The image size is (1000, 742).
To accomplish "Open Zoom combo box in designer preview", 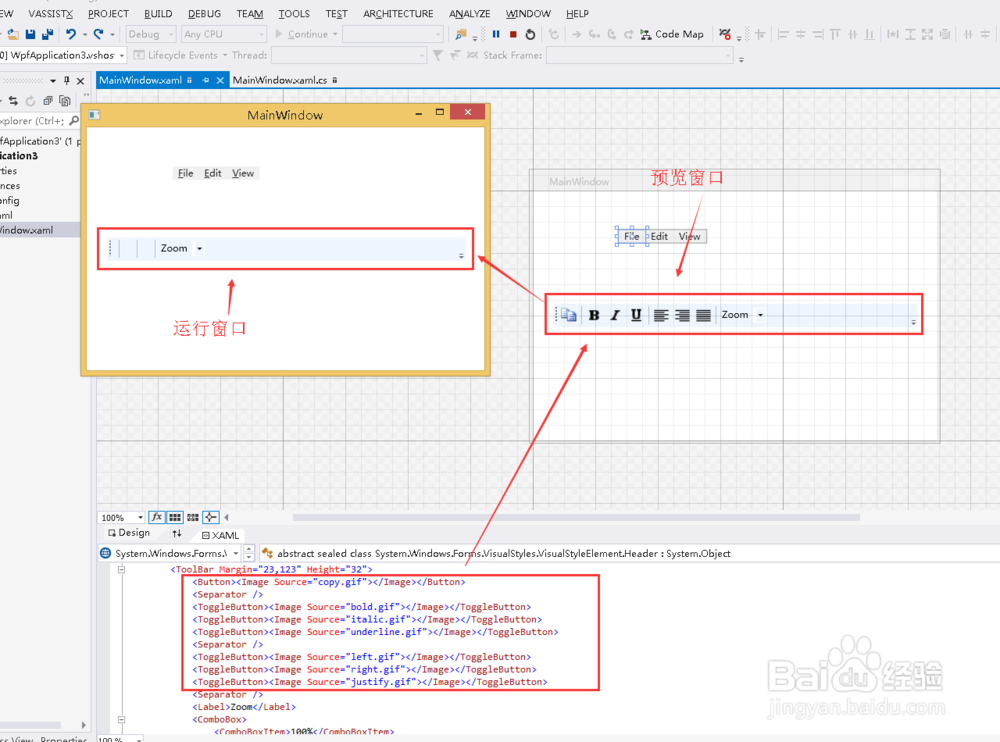I will click(760, 315).
